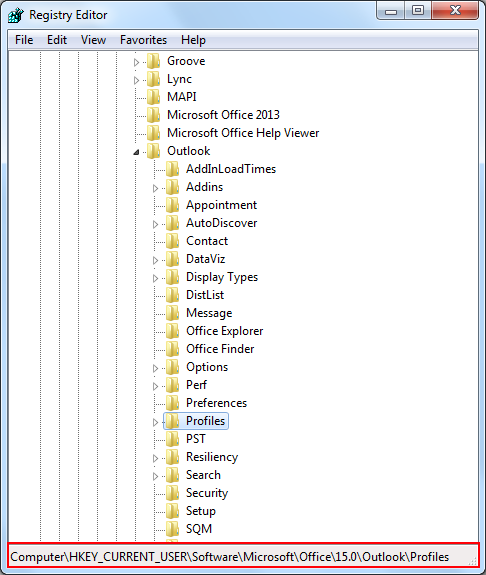486x575 pixels.
Task: Select the Preferences folder icon
Action: coord(173,403)
